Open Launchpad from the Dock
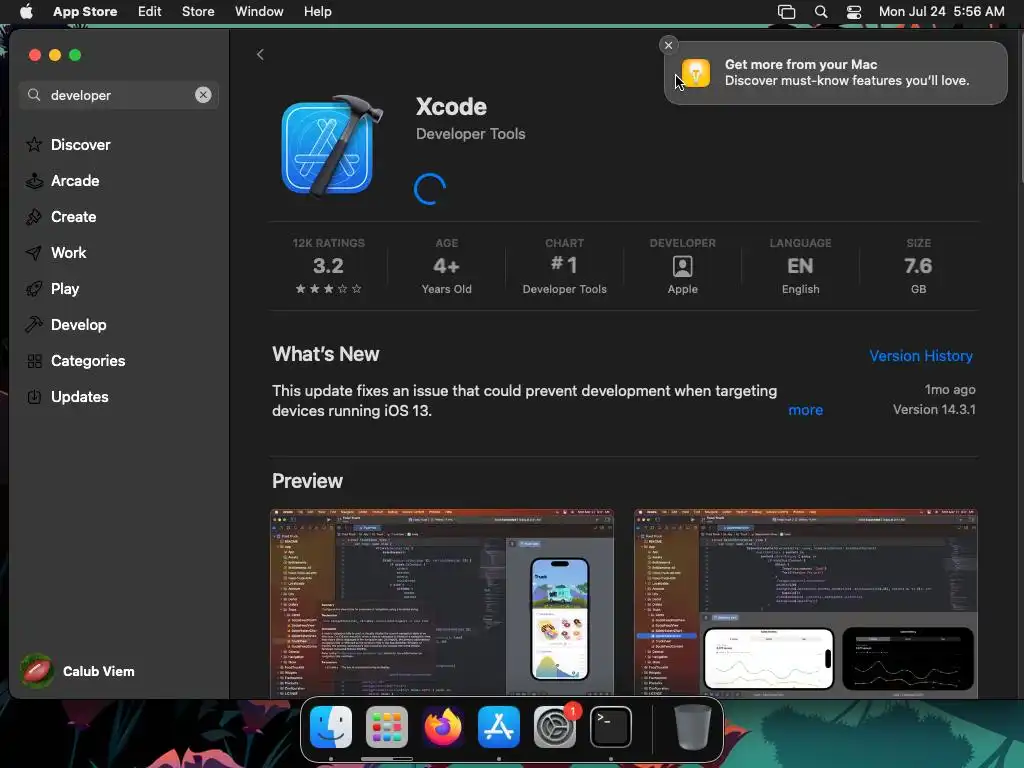This screenshot has height=768, width=1024. click(387, 727)
